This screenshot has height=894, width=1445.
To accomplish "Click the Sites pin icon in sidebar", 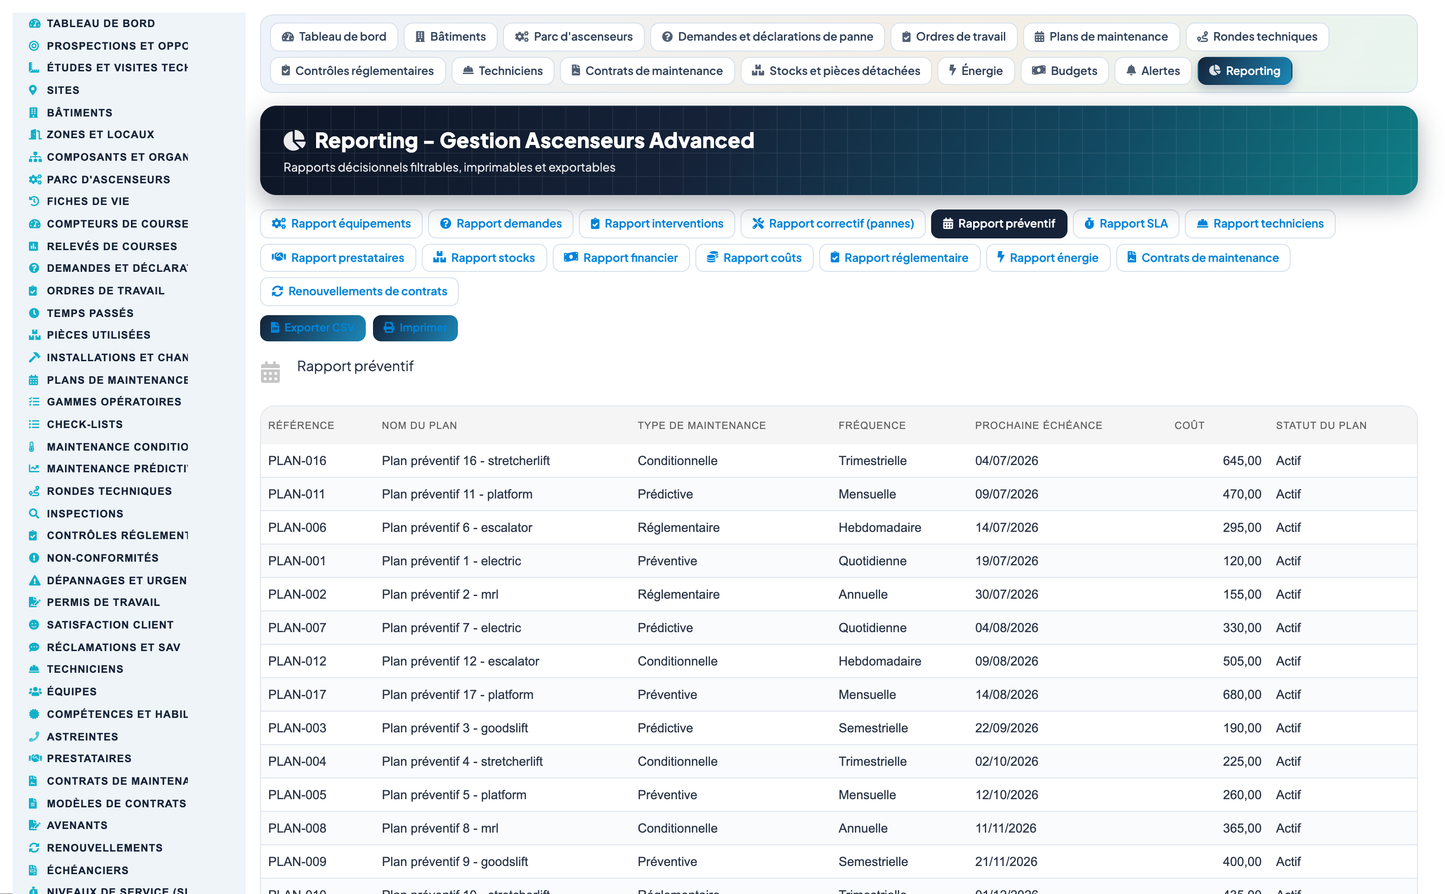I will click(34, 90).
